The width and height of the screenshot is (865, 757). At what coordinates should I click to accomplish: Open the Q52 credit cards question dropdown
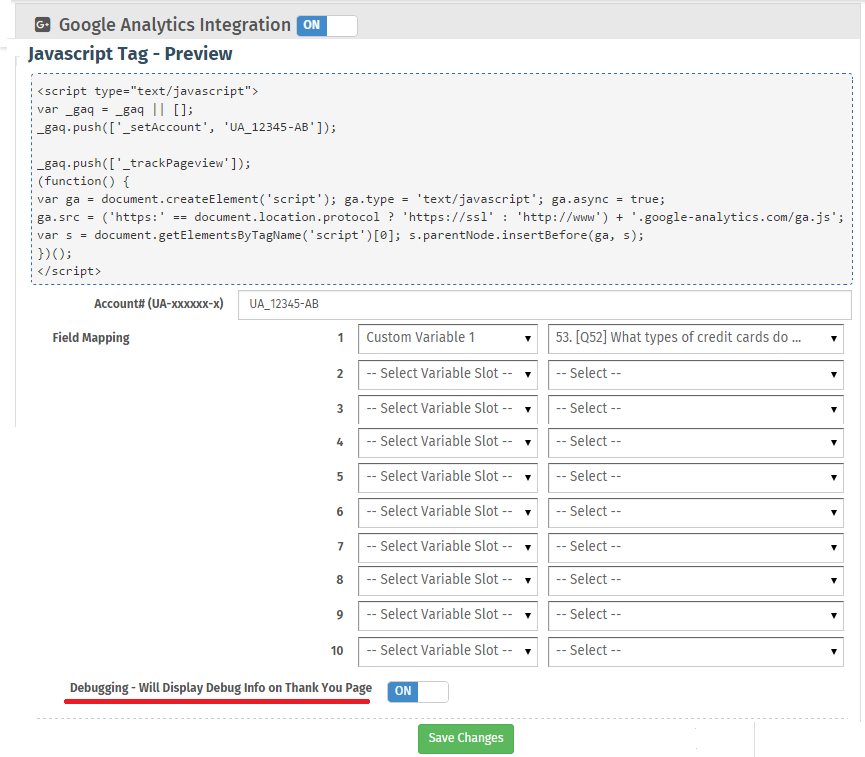coord(696,338)
